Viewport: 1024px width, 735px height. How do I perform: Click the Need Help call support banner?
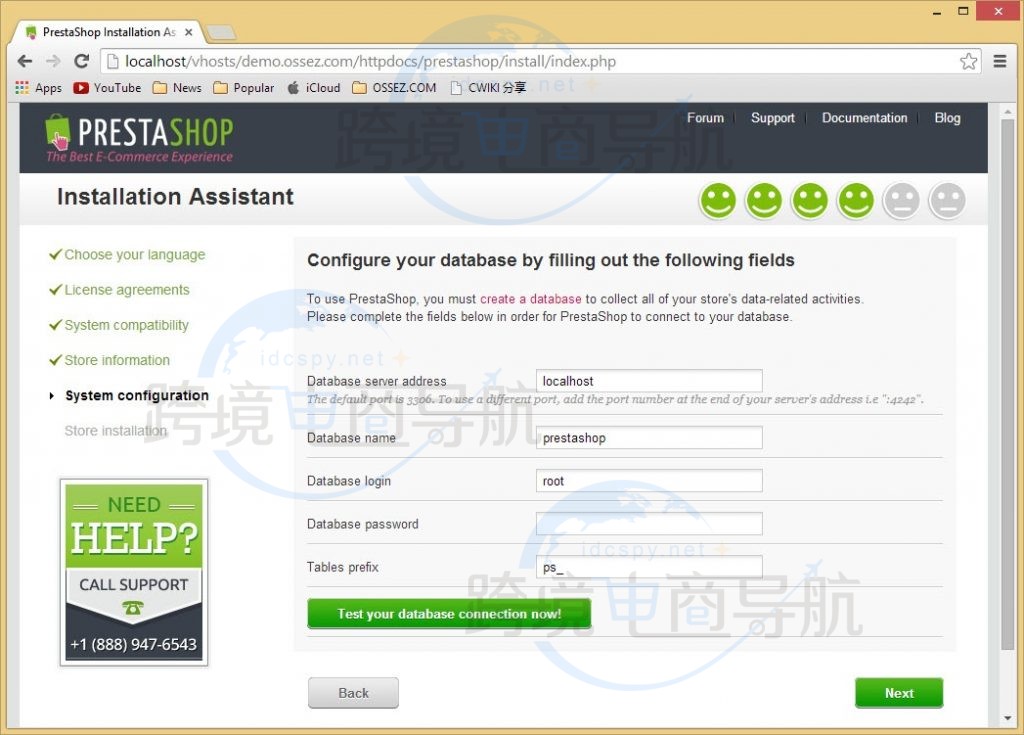pyautogui.click(x=134, y=572)
